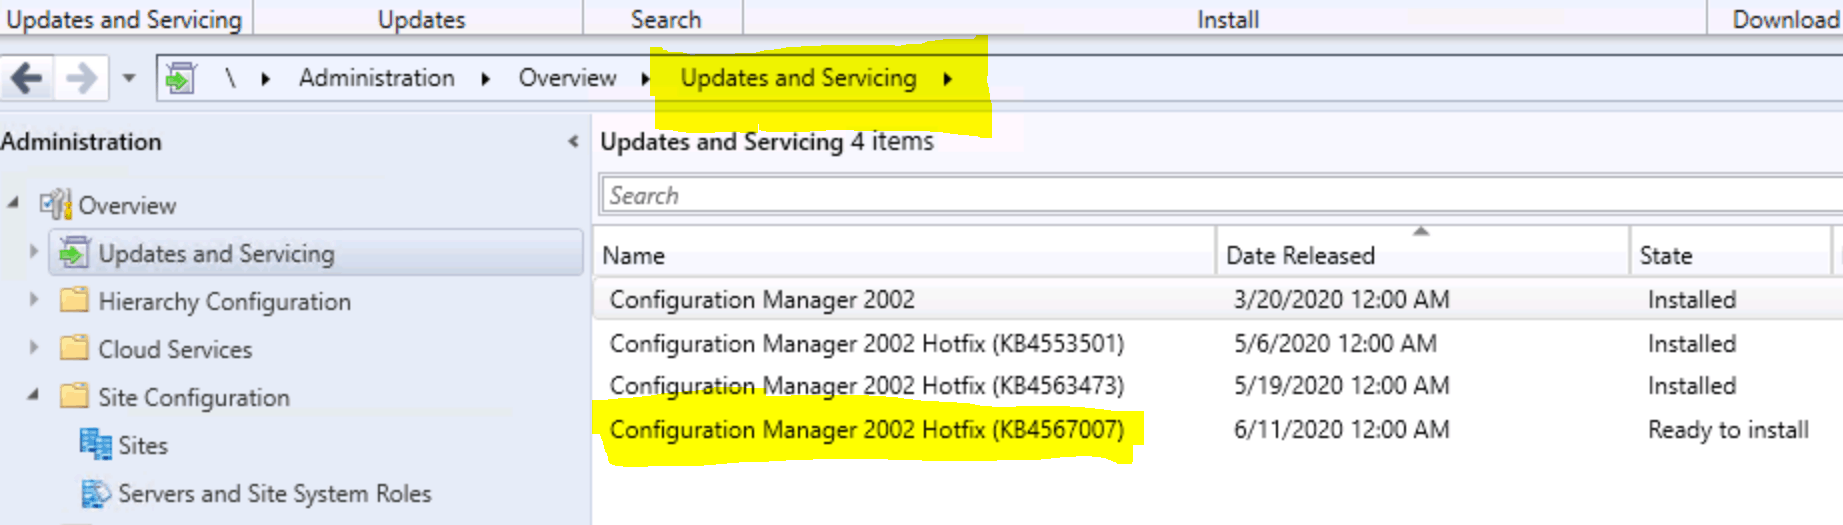Sort by the Name column header
The image size is (1843, 525).
point(905,256)
